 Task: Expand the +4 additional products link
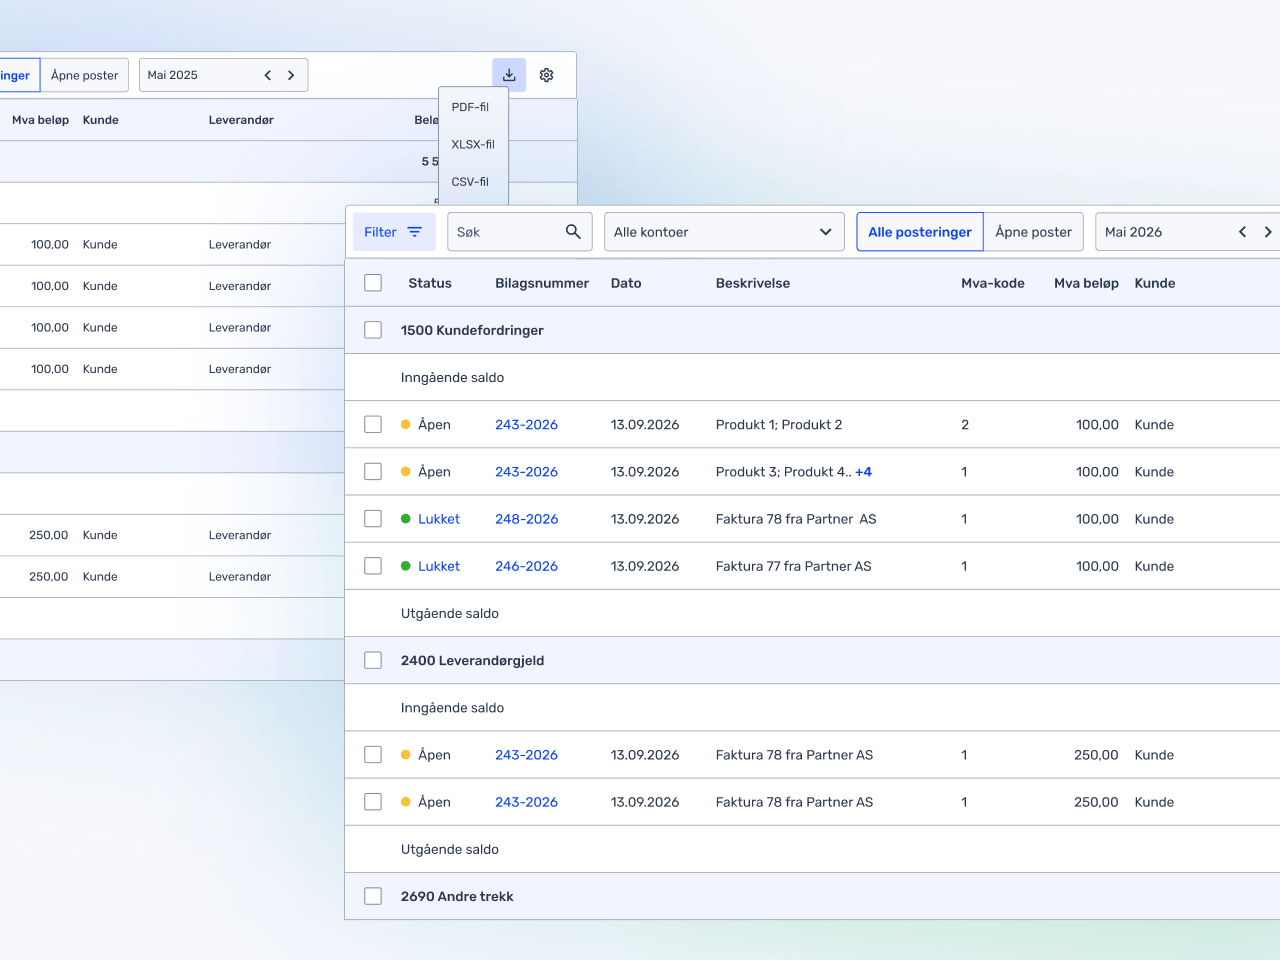[x=863, y=472]
